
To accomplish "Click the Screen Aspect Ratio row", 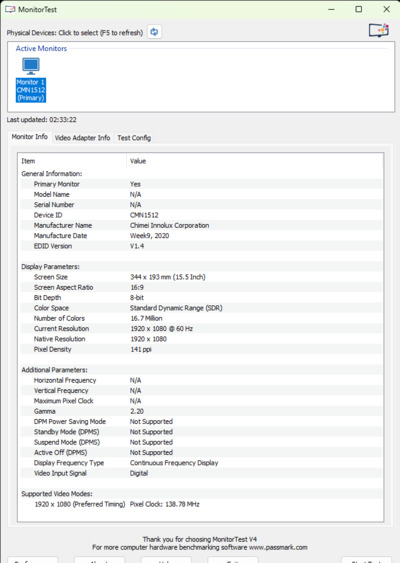I will 201,287.
